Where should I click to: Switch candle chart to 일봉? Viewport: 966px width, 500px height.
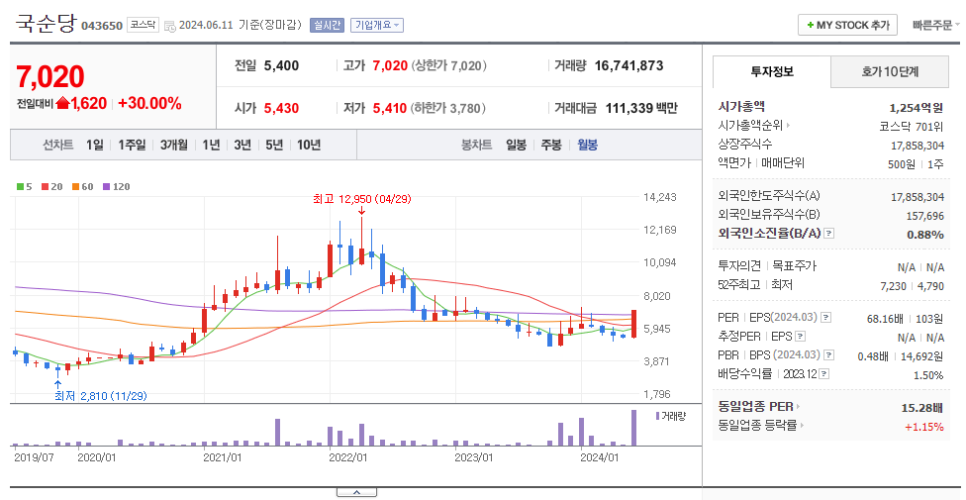(516, 145)
